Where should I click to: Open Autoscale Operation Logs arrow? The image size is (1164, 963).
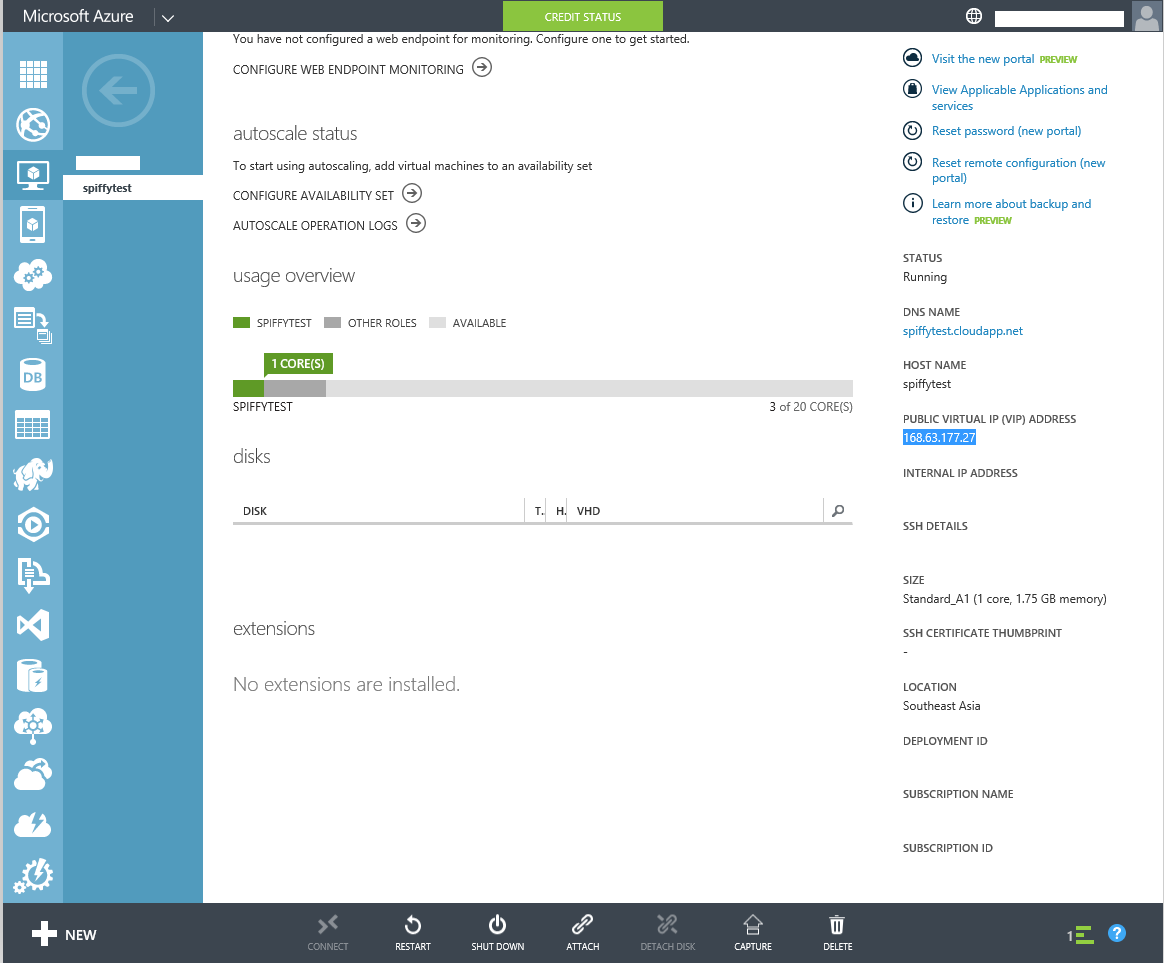point(416,223)
